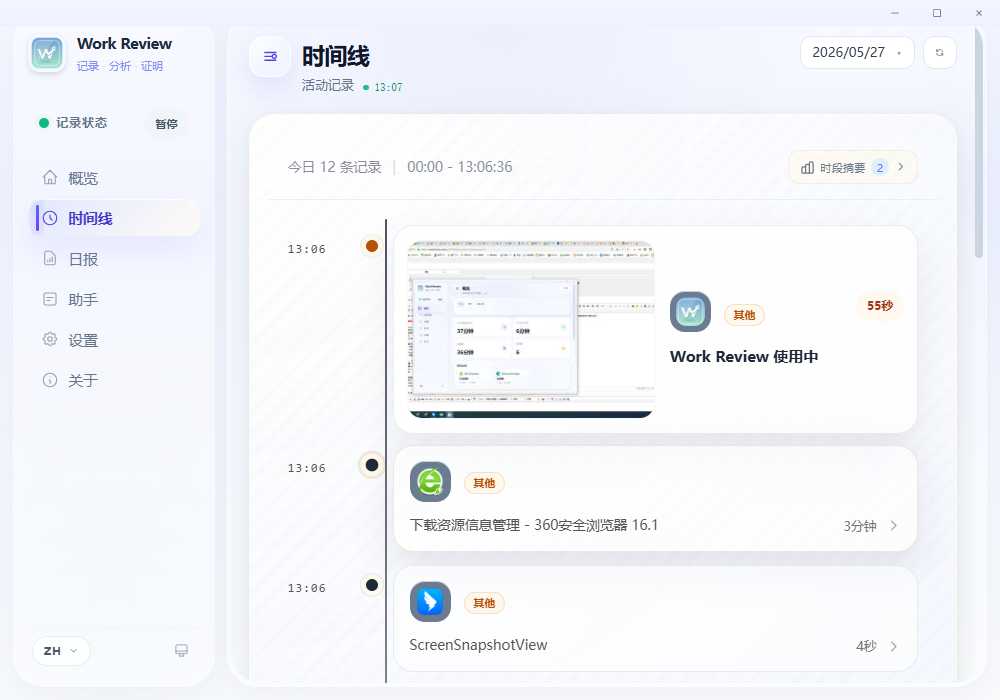
Task: Click the 3分钟 duration text
Action: tap(860, 526)
